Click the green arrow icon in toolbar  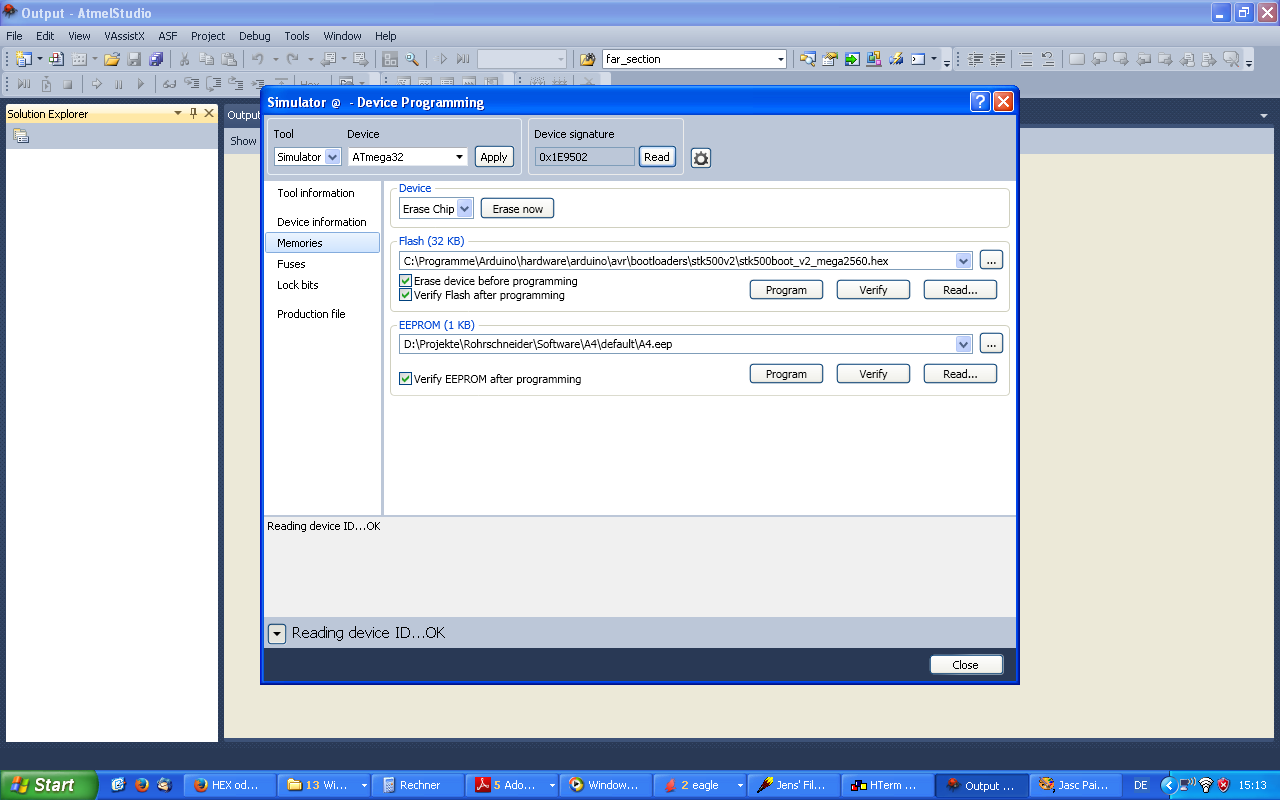tap(852, 59)
